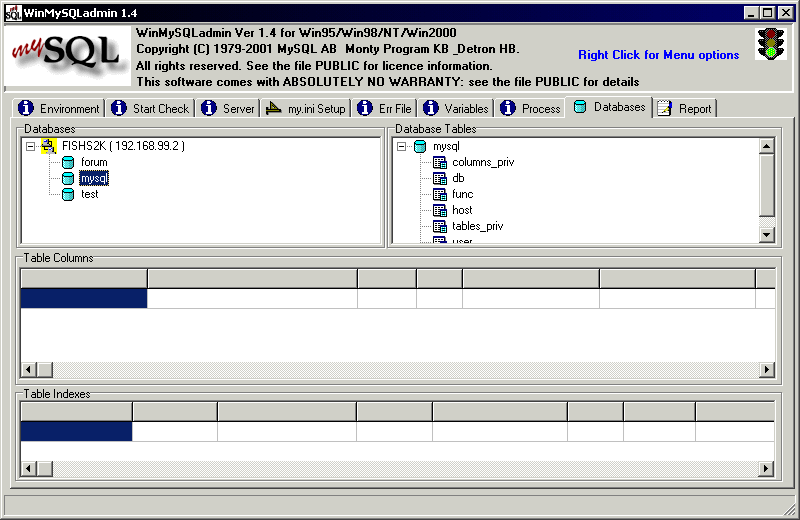Screen dimensions: 800x520
Task: Select the host table name
Action: pyautogui.click(x=462, y=210)
